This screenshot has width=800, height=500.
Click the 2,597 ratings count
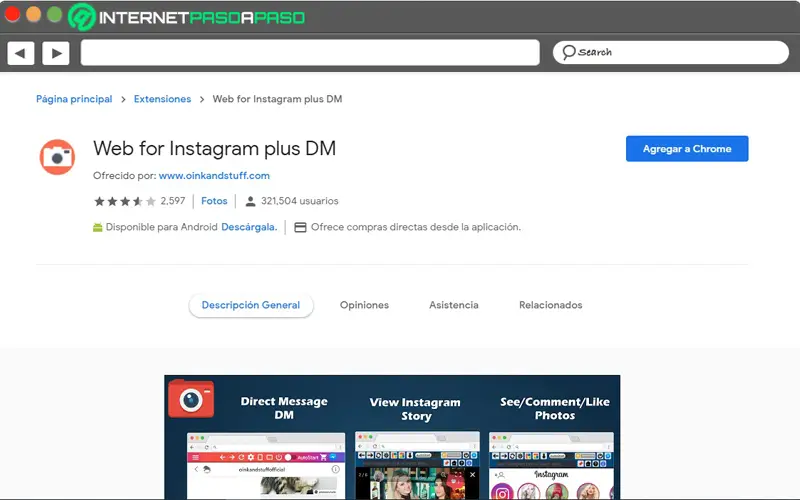[x=172, y=201]
